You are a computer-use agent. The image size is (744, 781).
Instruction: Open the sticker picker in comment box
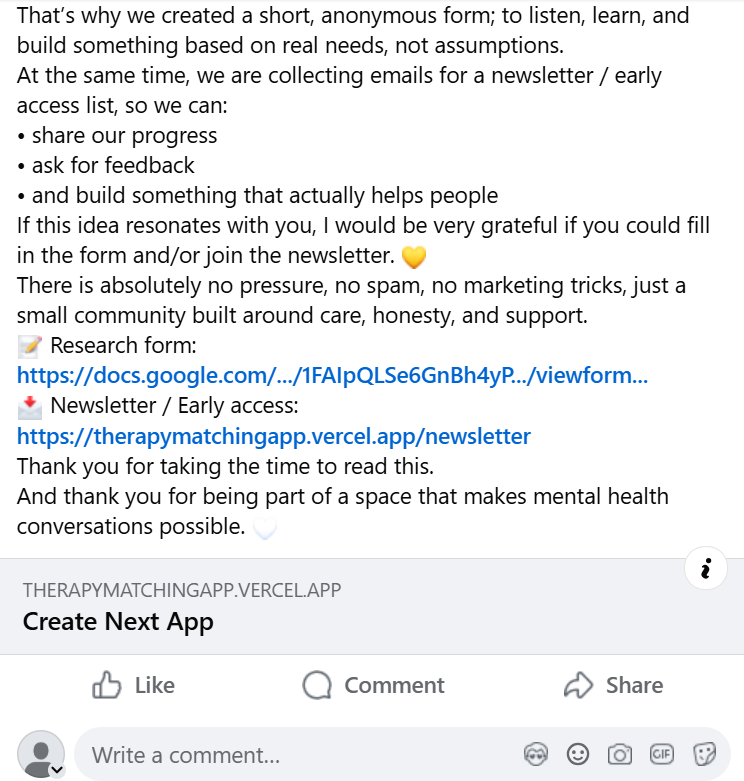[x=704, y=754]
